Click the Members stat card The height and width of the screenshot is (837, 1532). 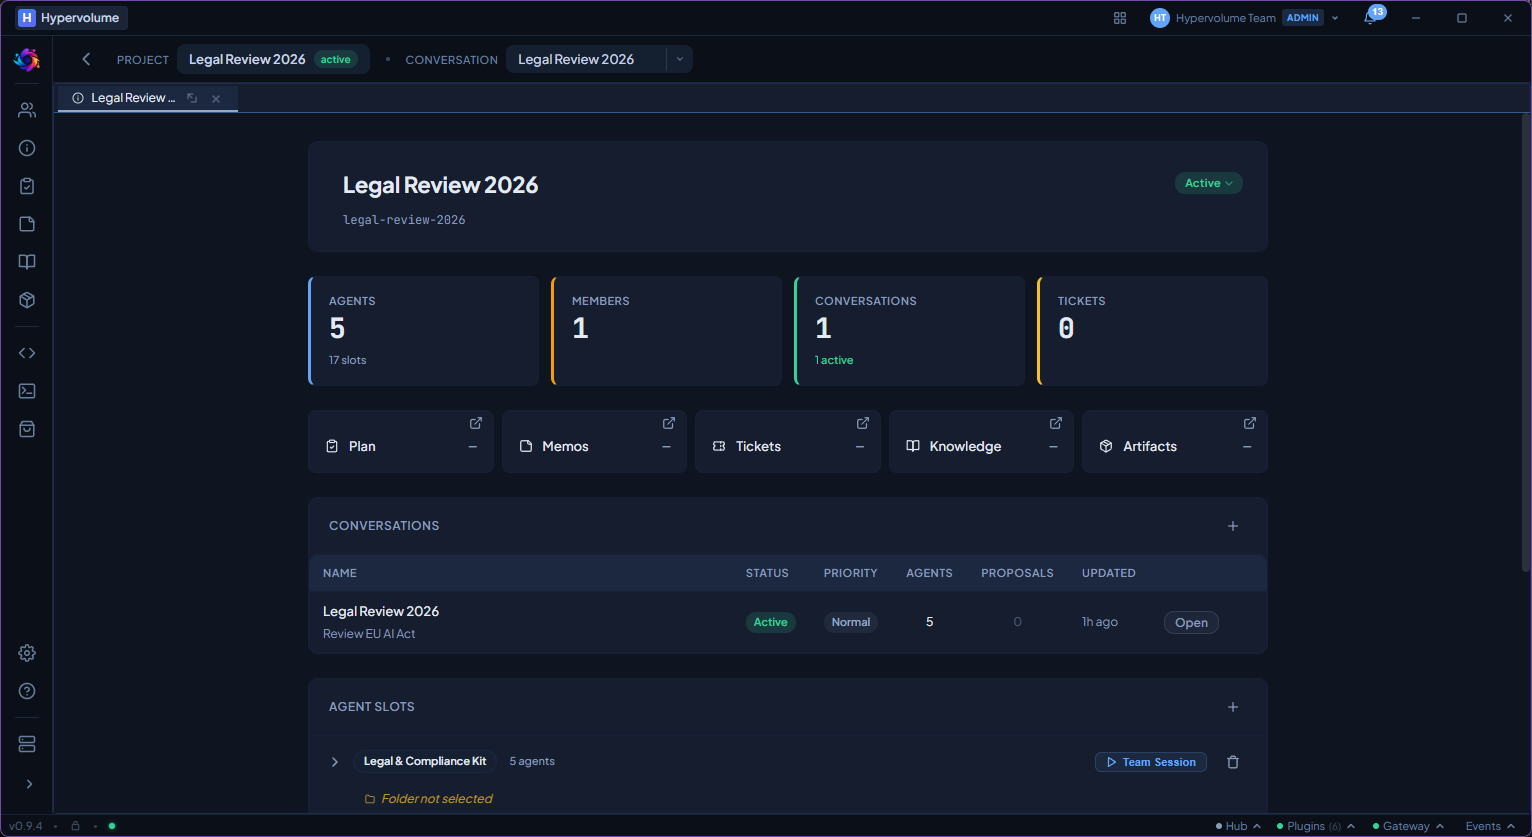(x=667, y=331)
